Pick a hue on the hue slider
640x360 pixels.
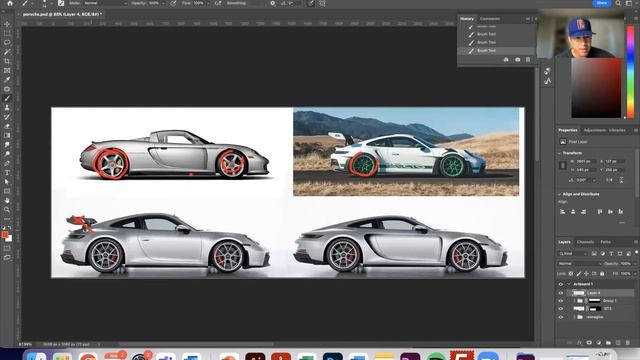(631, 71)
